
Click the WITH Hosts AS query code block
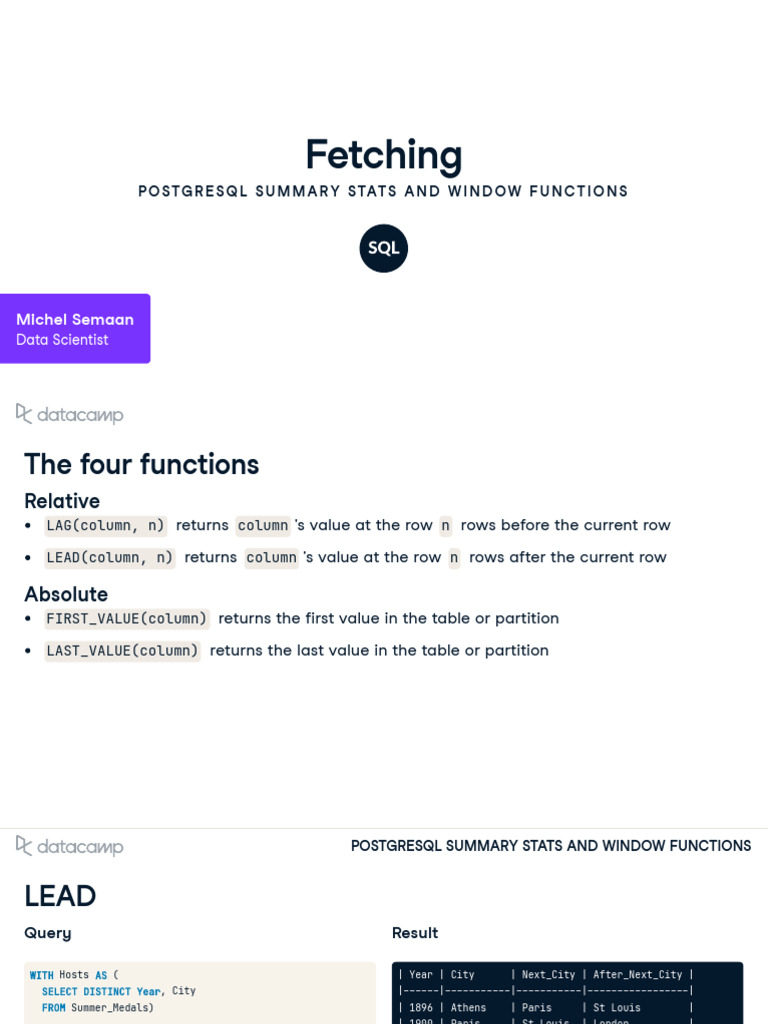pos(200,992)
